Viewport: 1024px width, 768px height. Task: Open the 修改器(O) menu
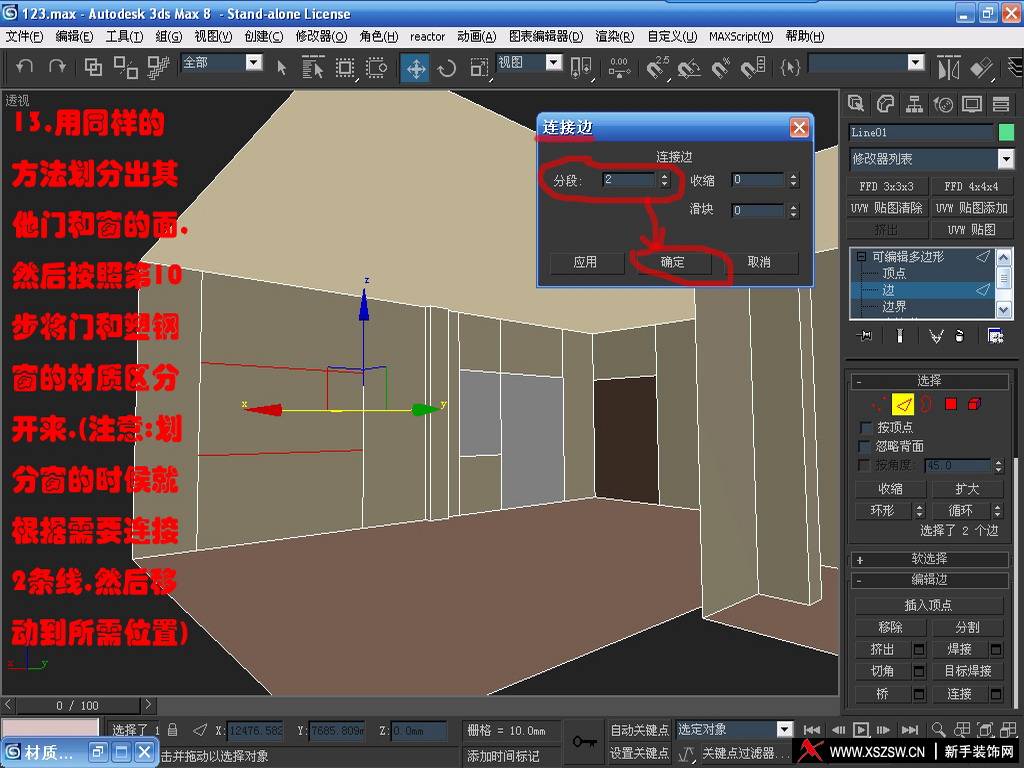click(320, 37)
